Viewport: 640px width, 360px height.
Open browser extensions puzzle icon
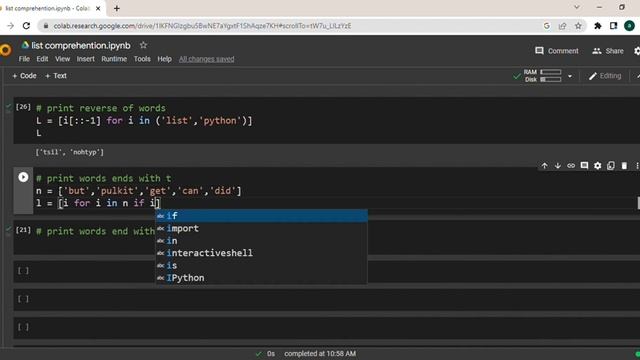pos(598,26)
